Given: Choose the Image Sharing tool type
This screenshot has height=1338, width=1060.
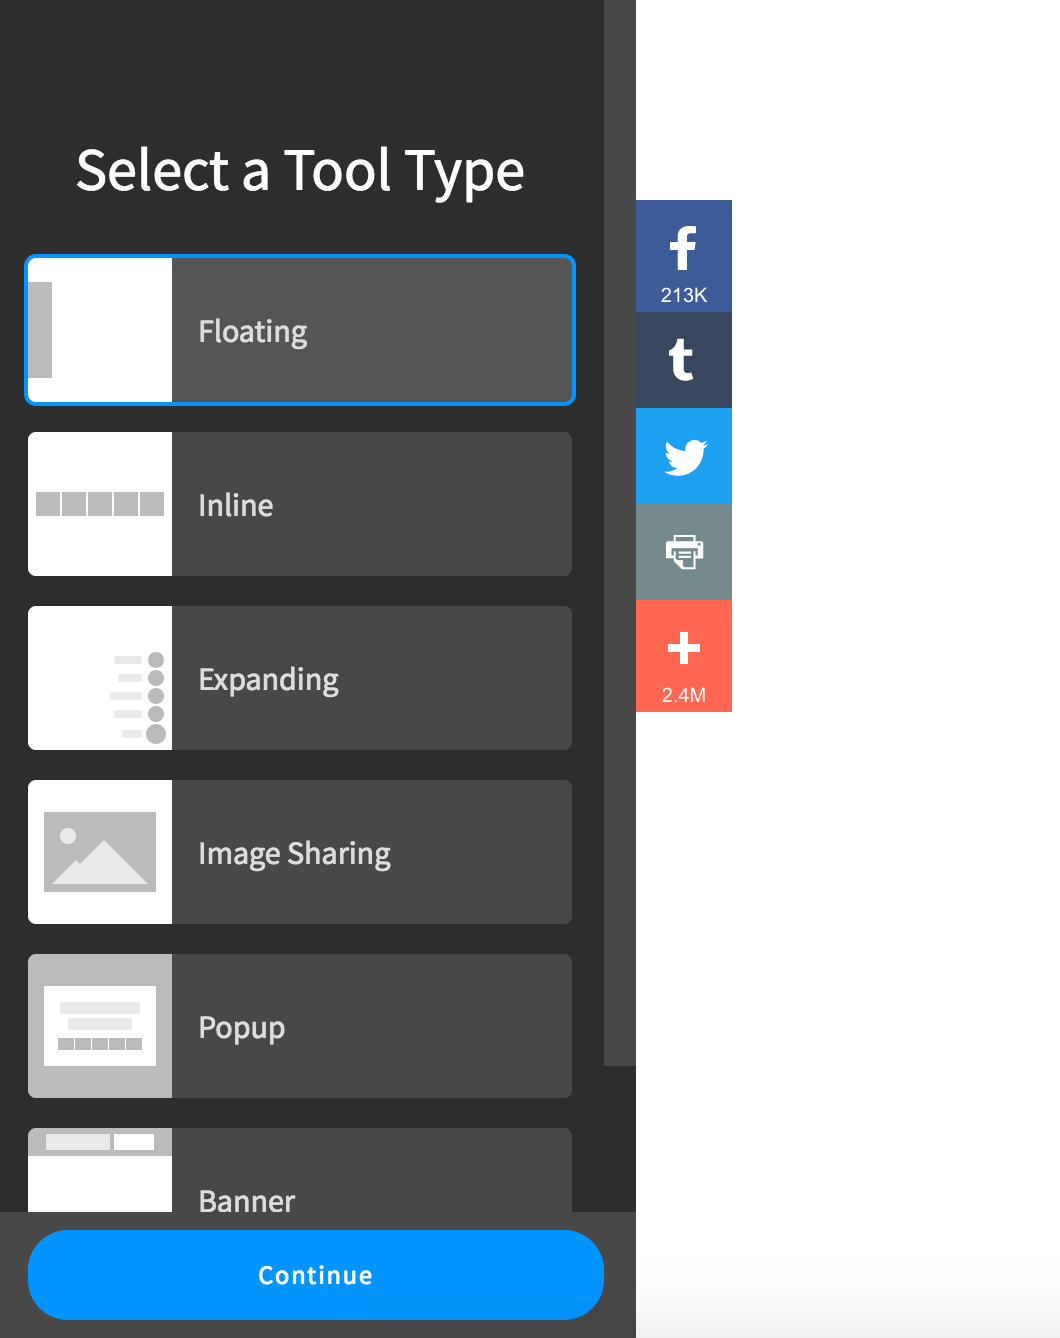Looking at the screenshot, I should pyautogui.click(x=370, y=853).
